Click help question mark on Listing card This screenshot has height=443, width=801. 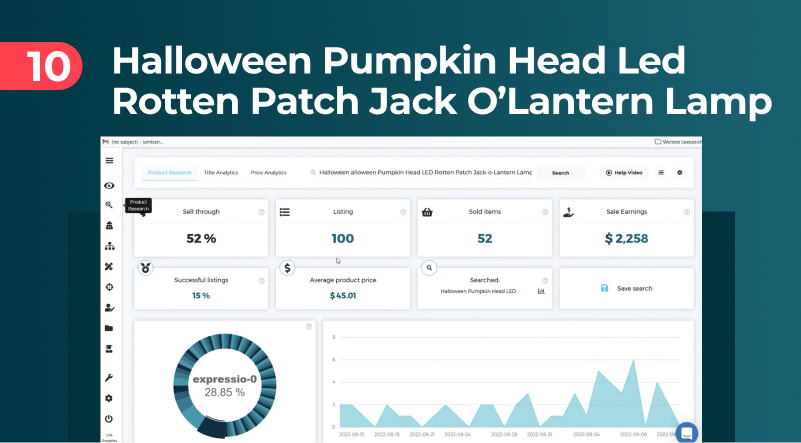tap(403, 212)
